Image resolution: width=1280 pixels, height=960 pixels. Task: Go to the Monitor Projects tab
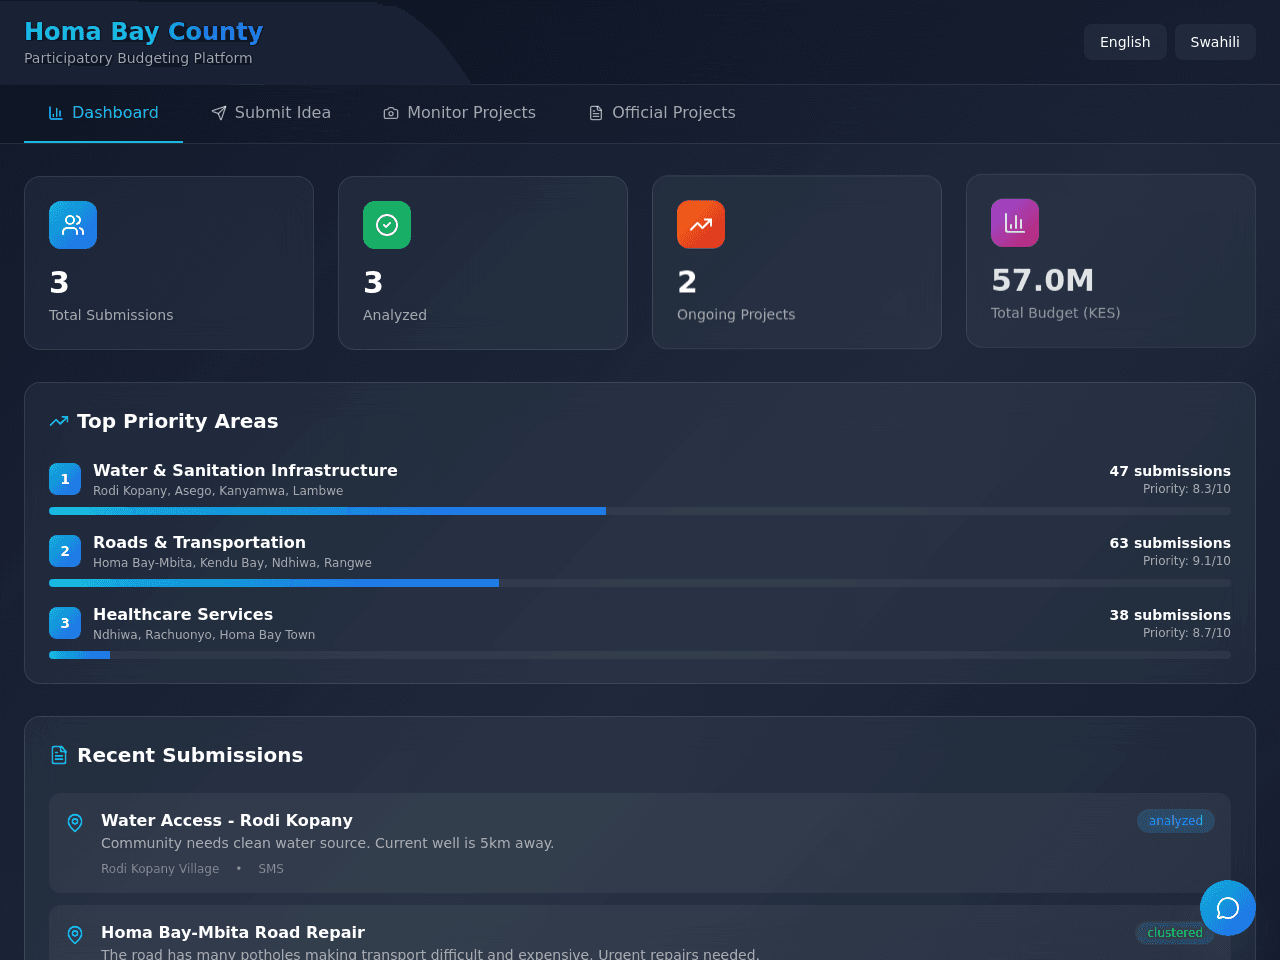460,113
